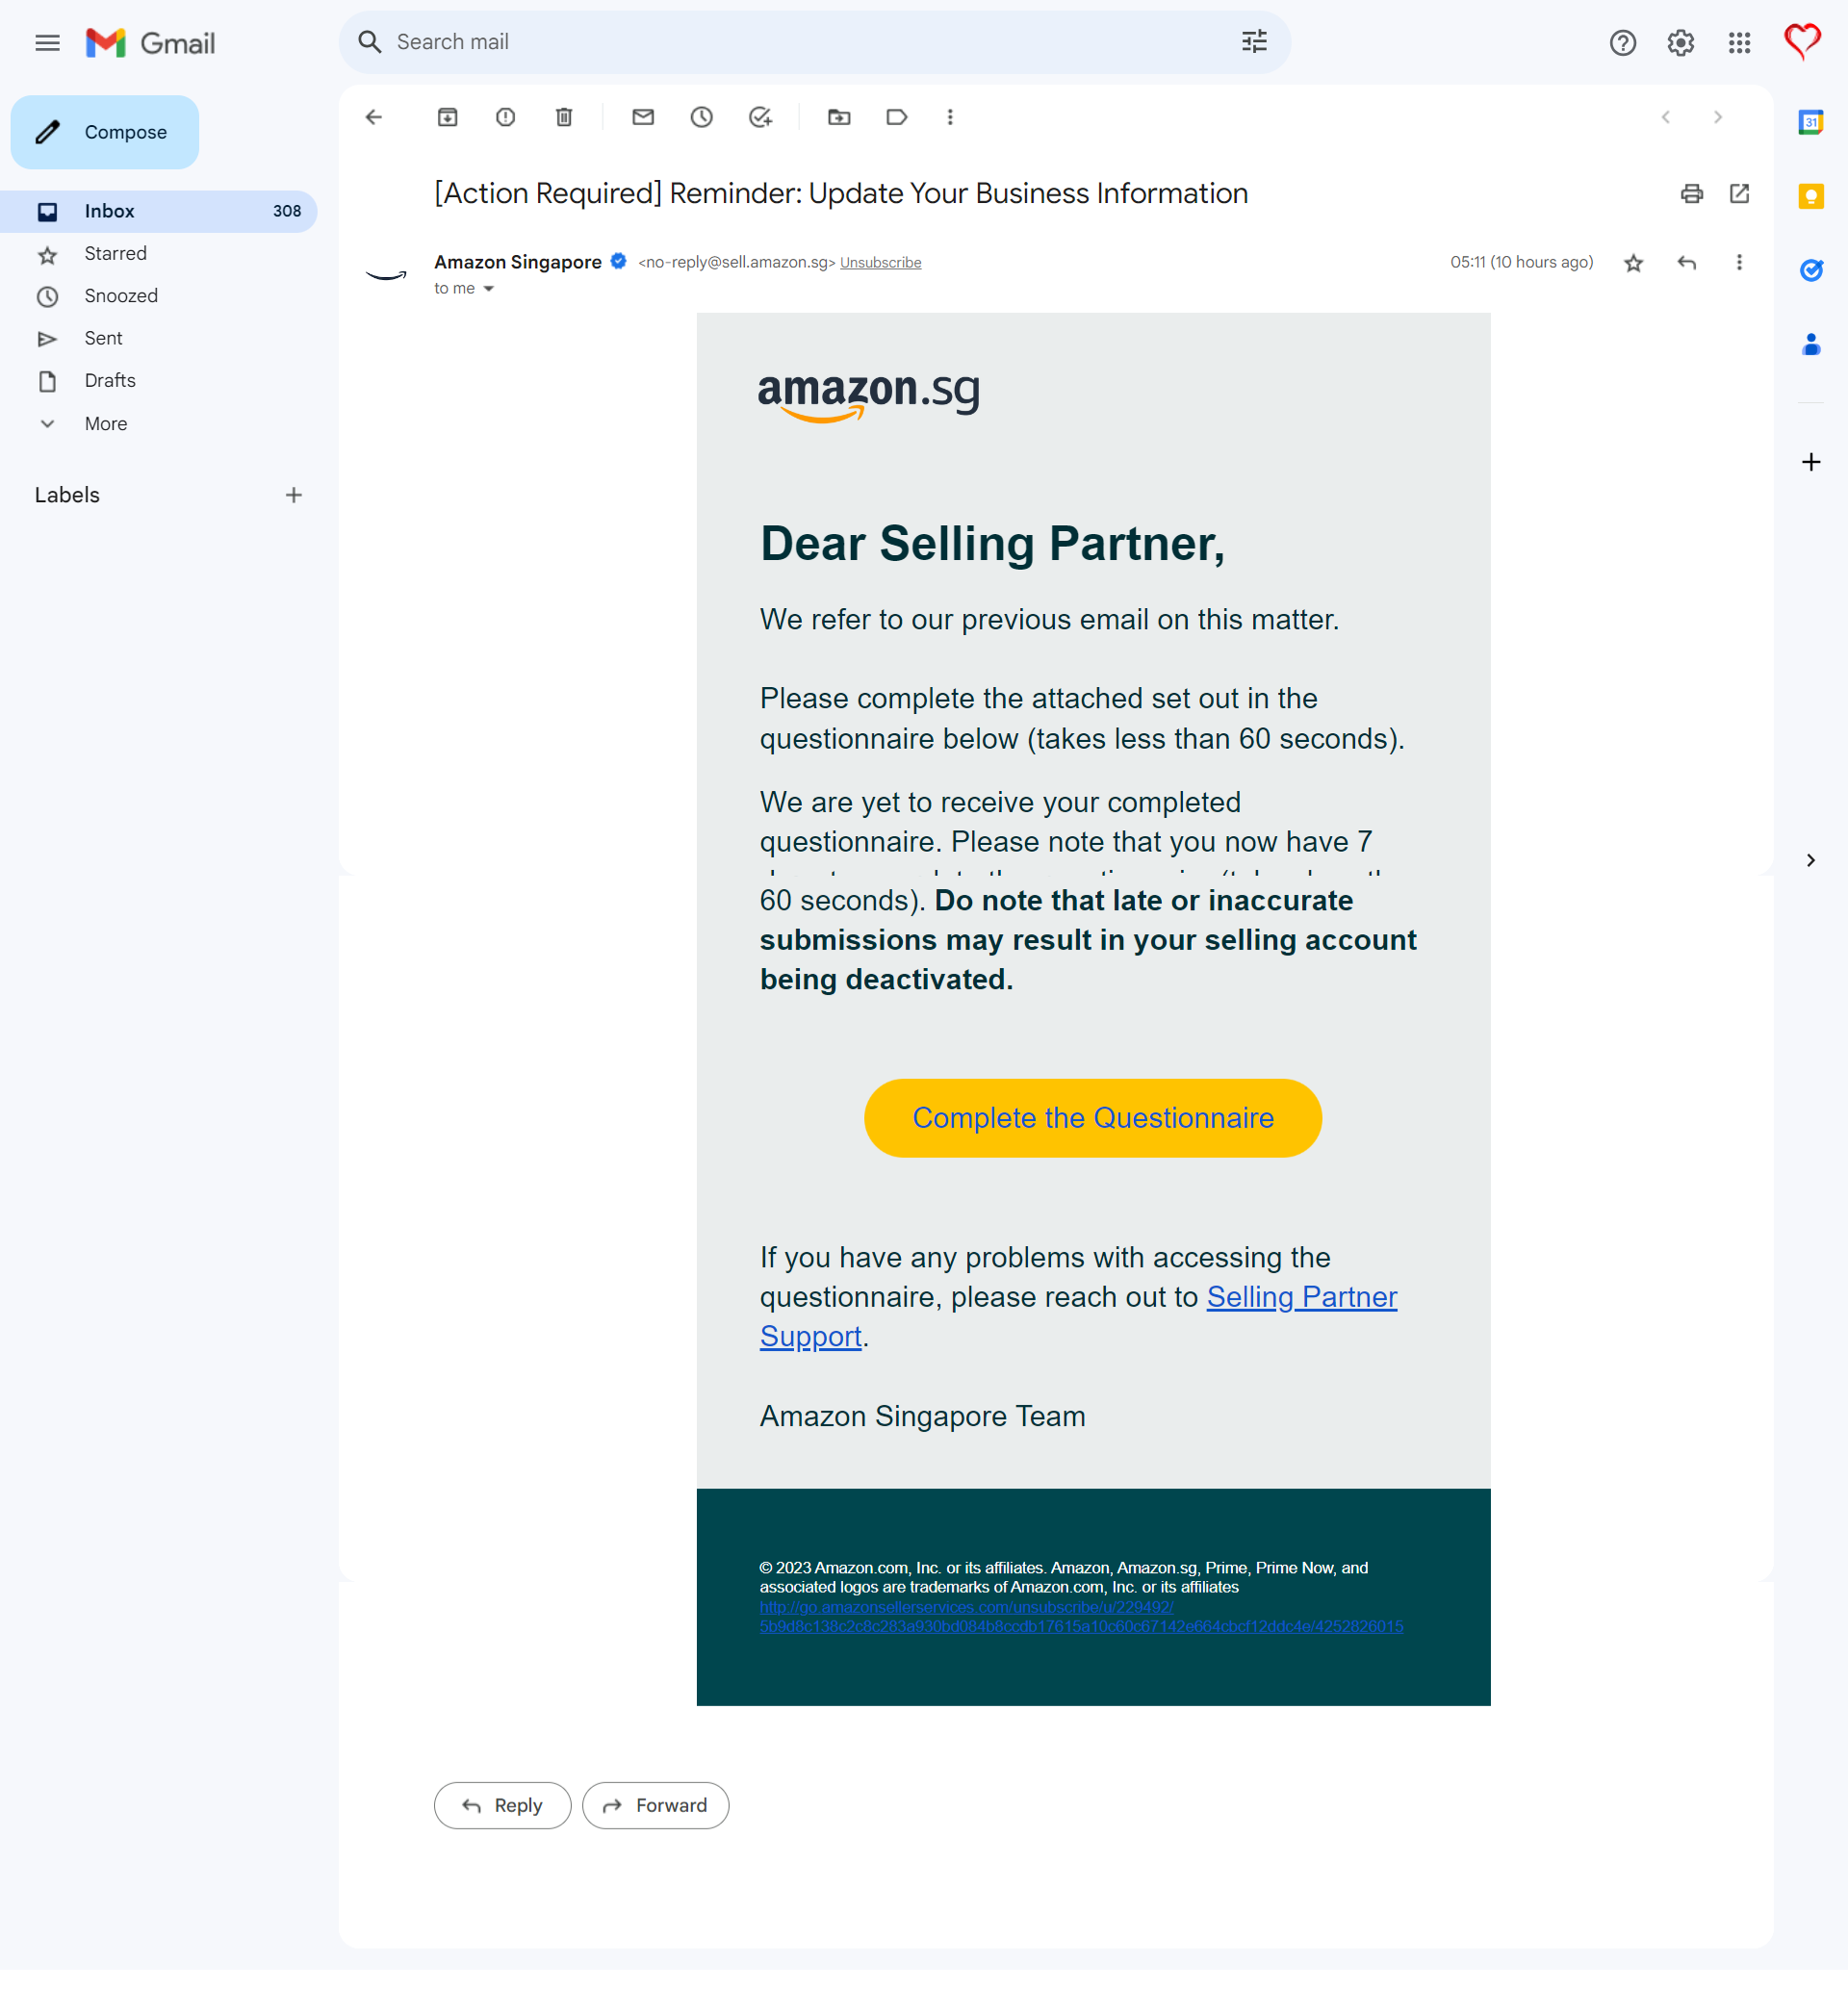Create a new label with plus icon
Screen dimensions: 1848x1990
293,495
